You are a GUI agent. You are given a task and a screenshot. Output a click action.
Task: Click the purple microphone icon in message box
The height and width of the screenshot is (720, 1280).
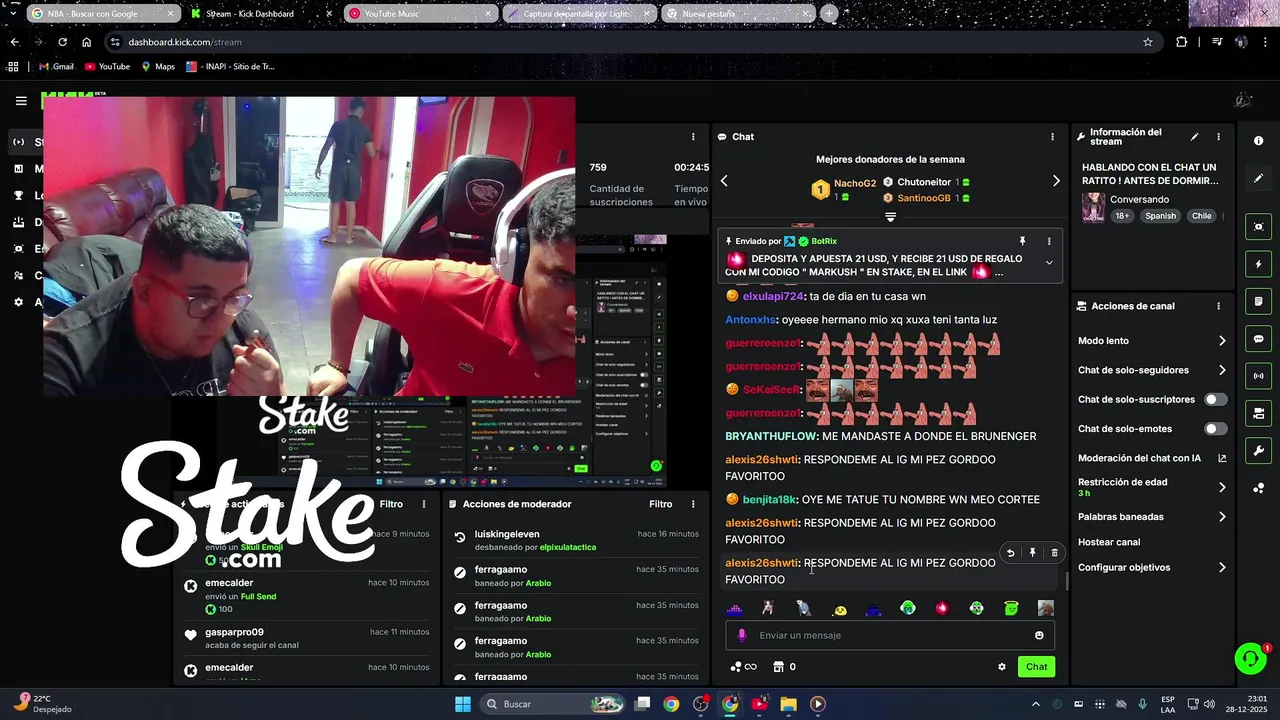741,635
